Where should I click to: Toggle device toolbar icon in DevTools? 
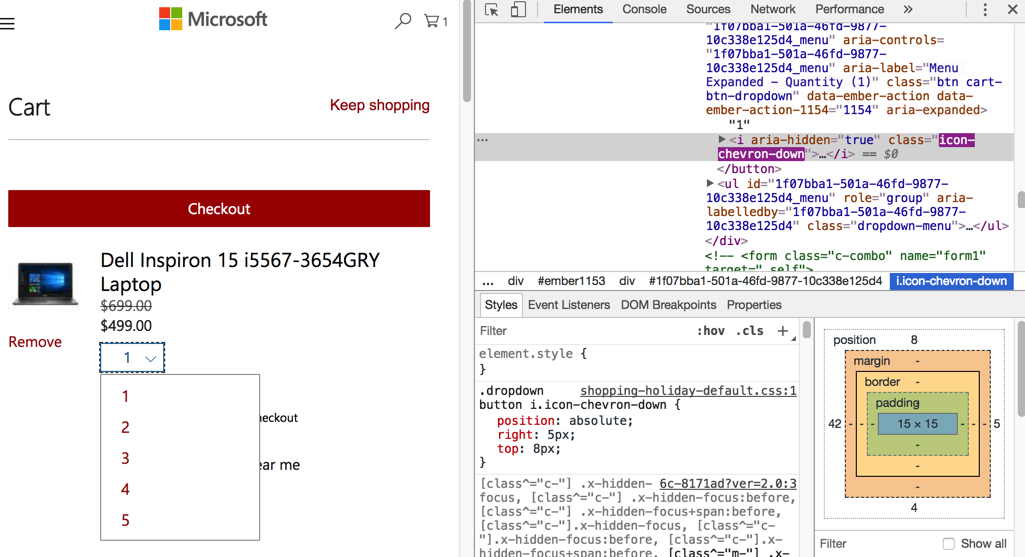coord(518,10)
